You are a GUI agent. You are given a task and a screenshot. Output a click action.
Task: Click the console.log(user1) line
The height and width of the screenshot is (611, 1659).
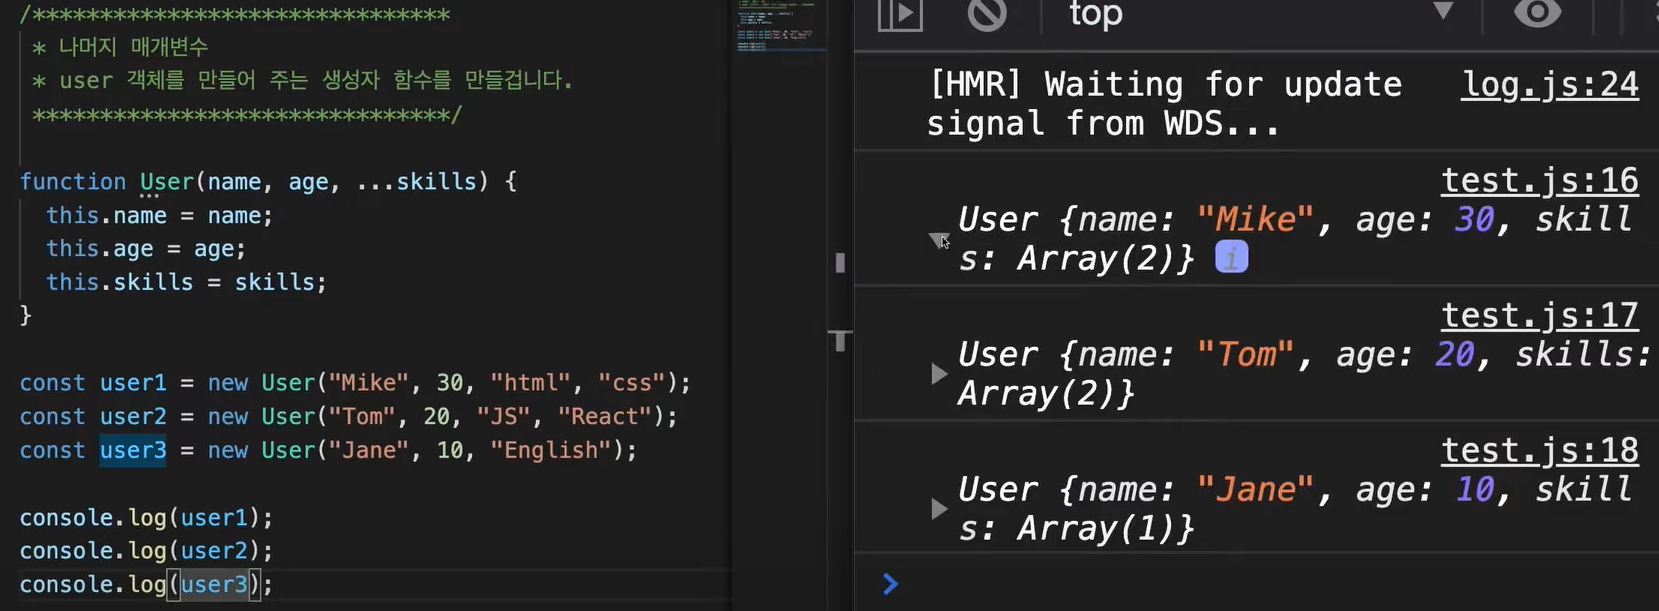tap(146, 518)
